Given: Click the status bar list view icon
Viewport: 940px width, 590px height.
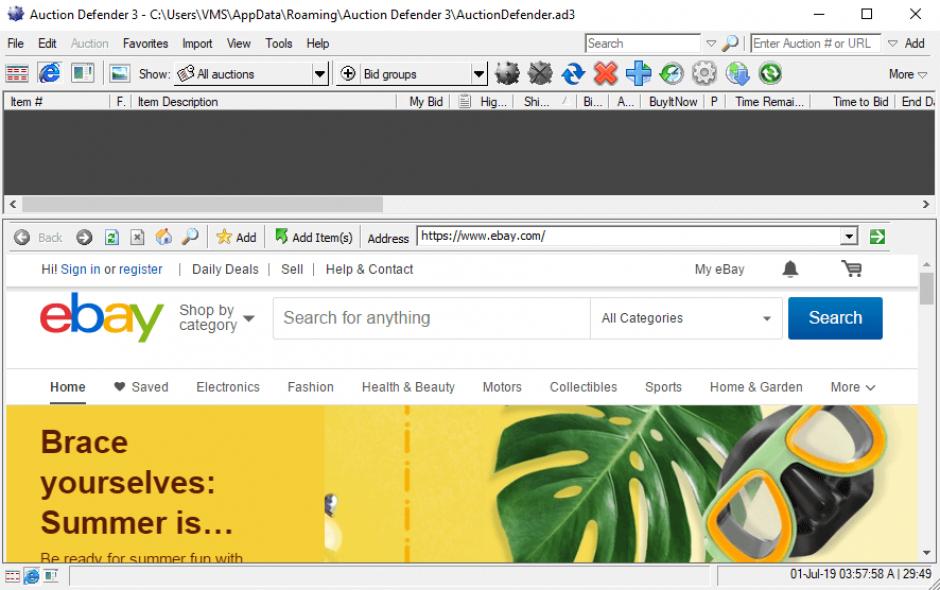Looking at the screenshot, I should (12, 576).
